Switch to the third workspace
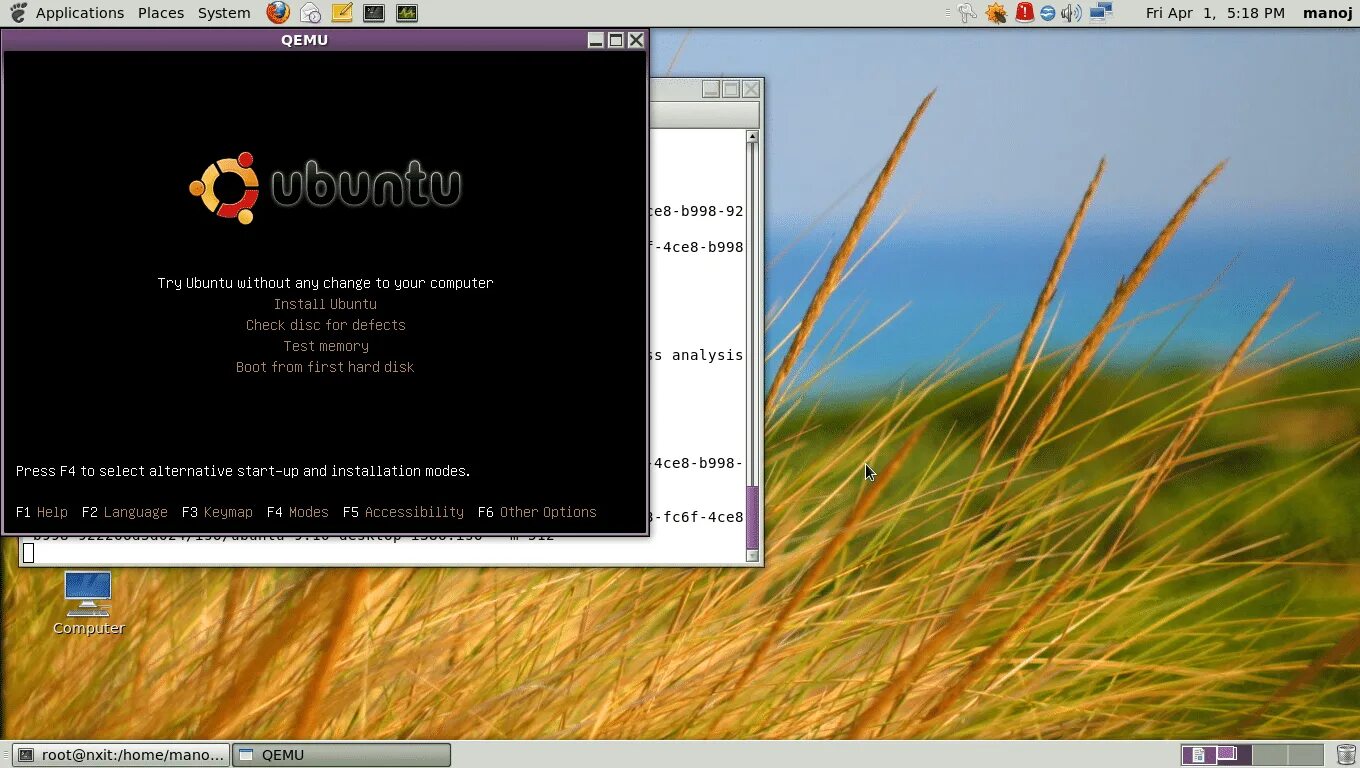 click(1269, 755)
